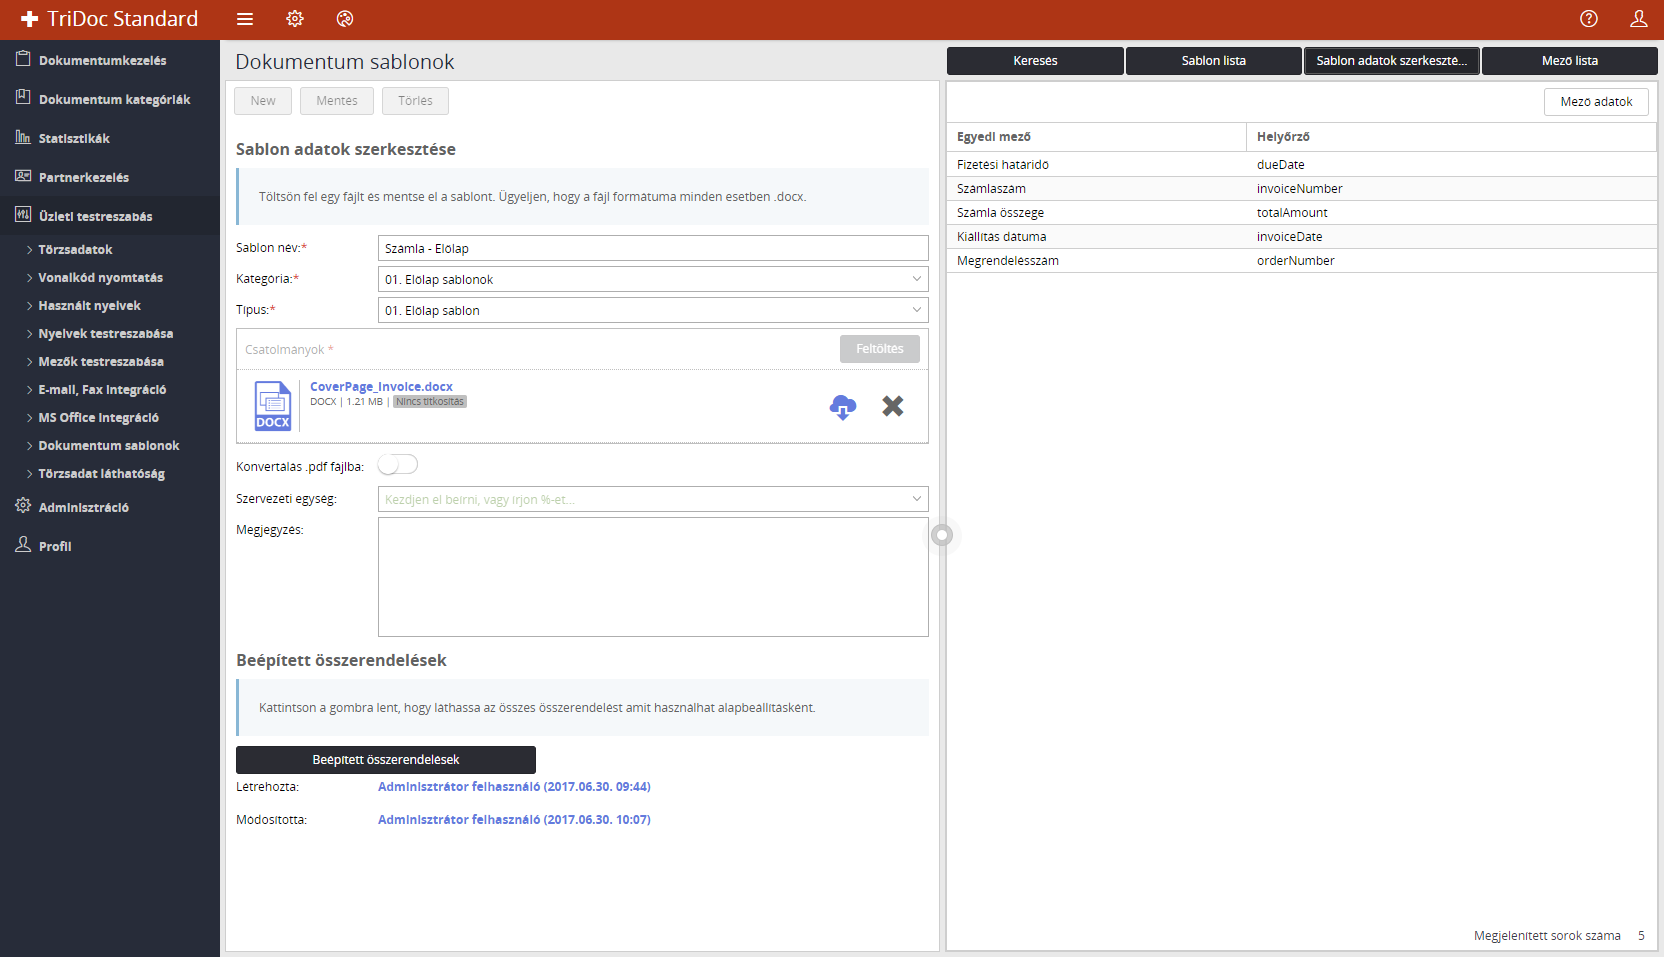The height and width of the screenshot is (957, 1664).
Task: Click the Üzleti testreszabás sliders icon
Action: click(x=23, y=215)
